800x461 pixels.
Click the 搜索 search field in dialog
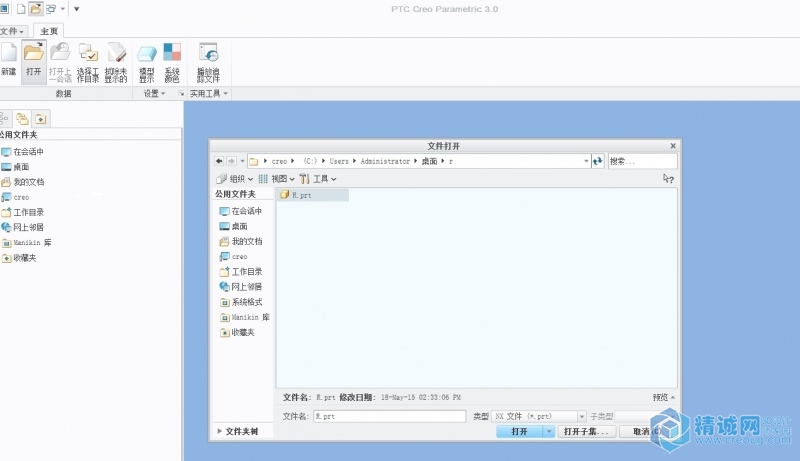point(642,161)
